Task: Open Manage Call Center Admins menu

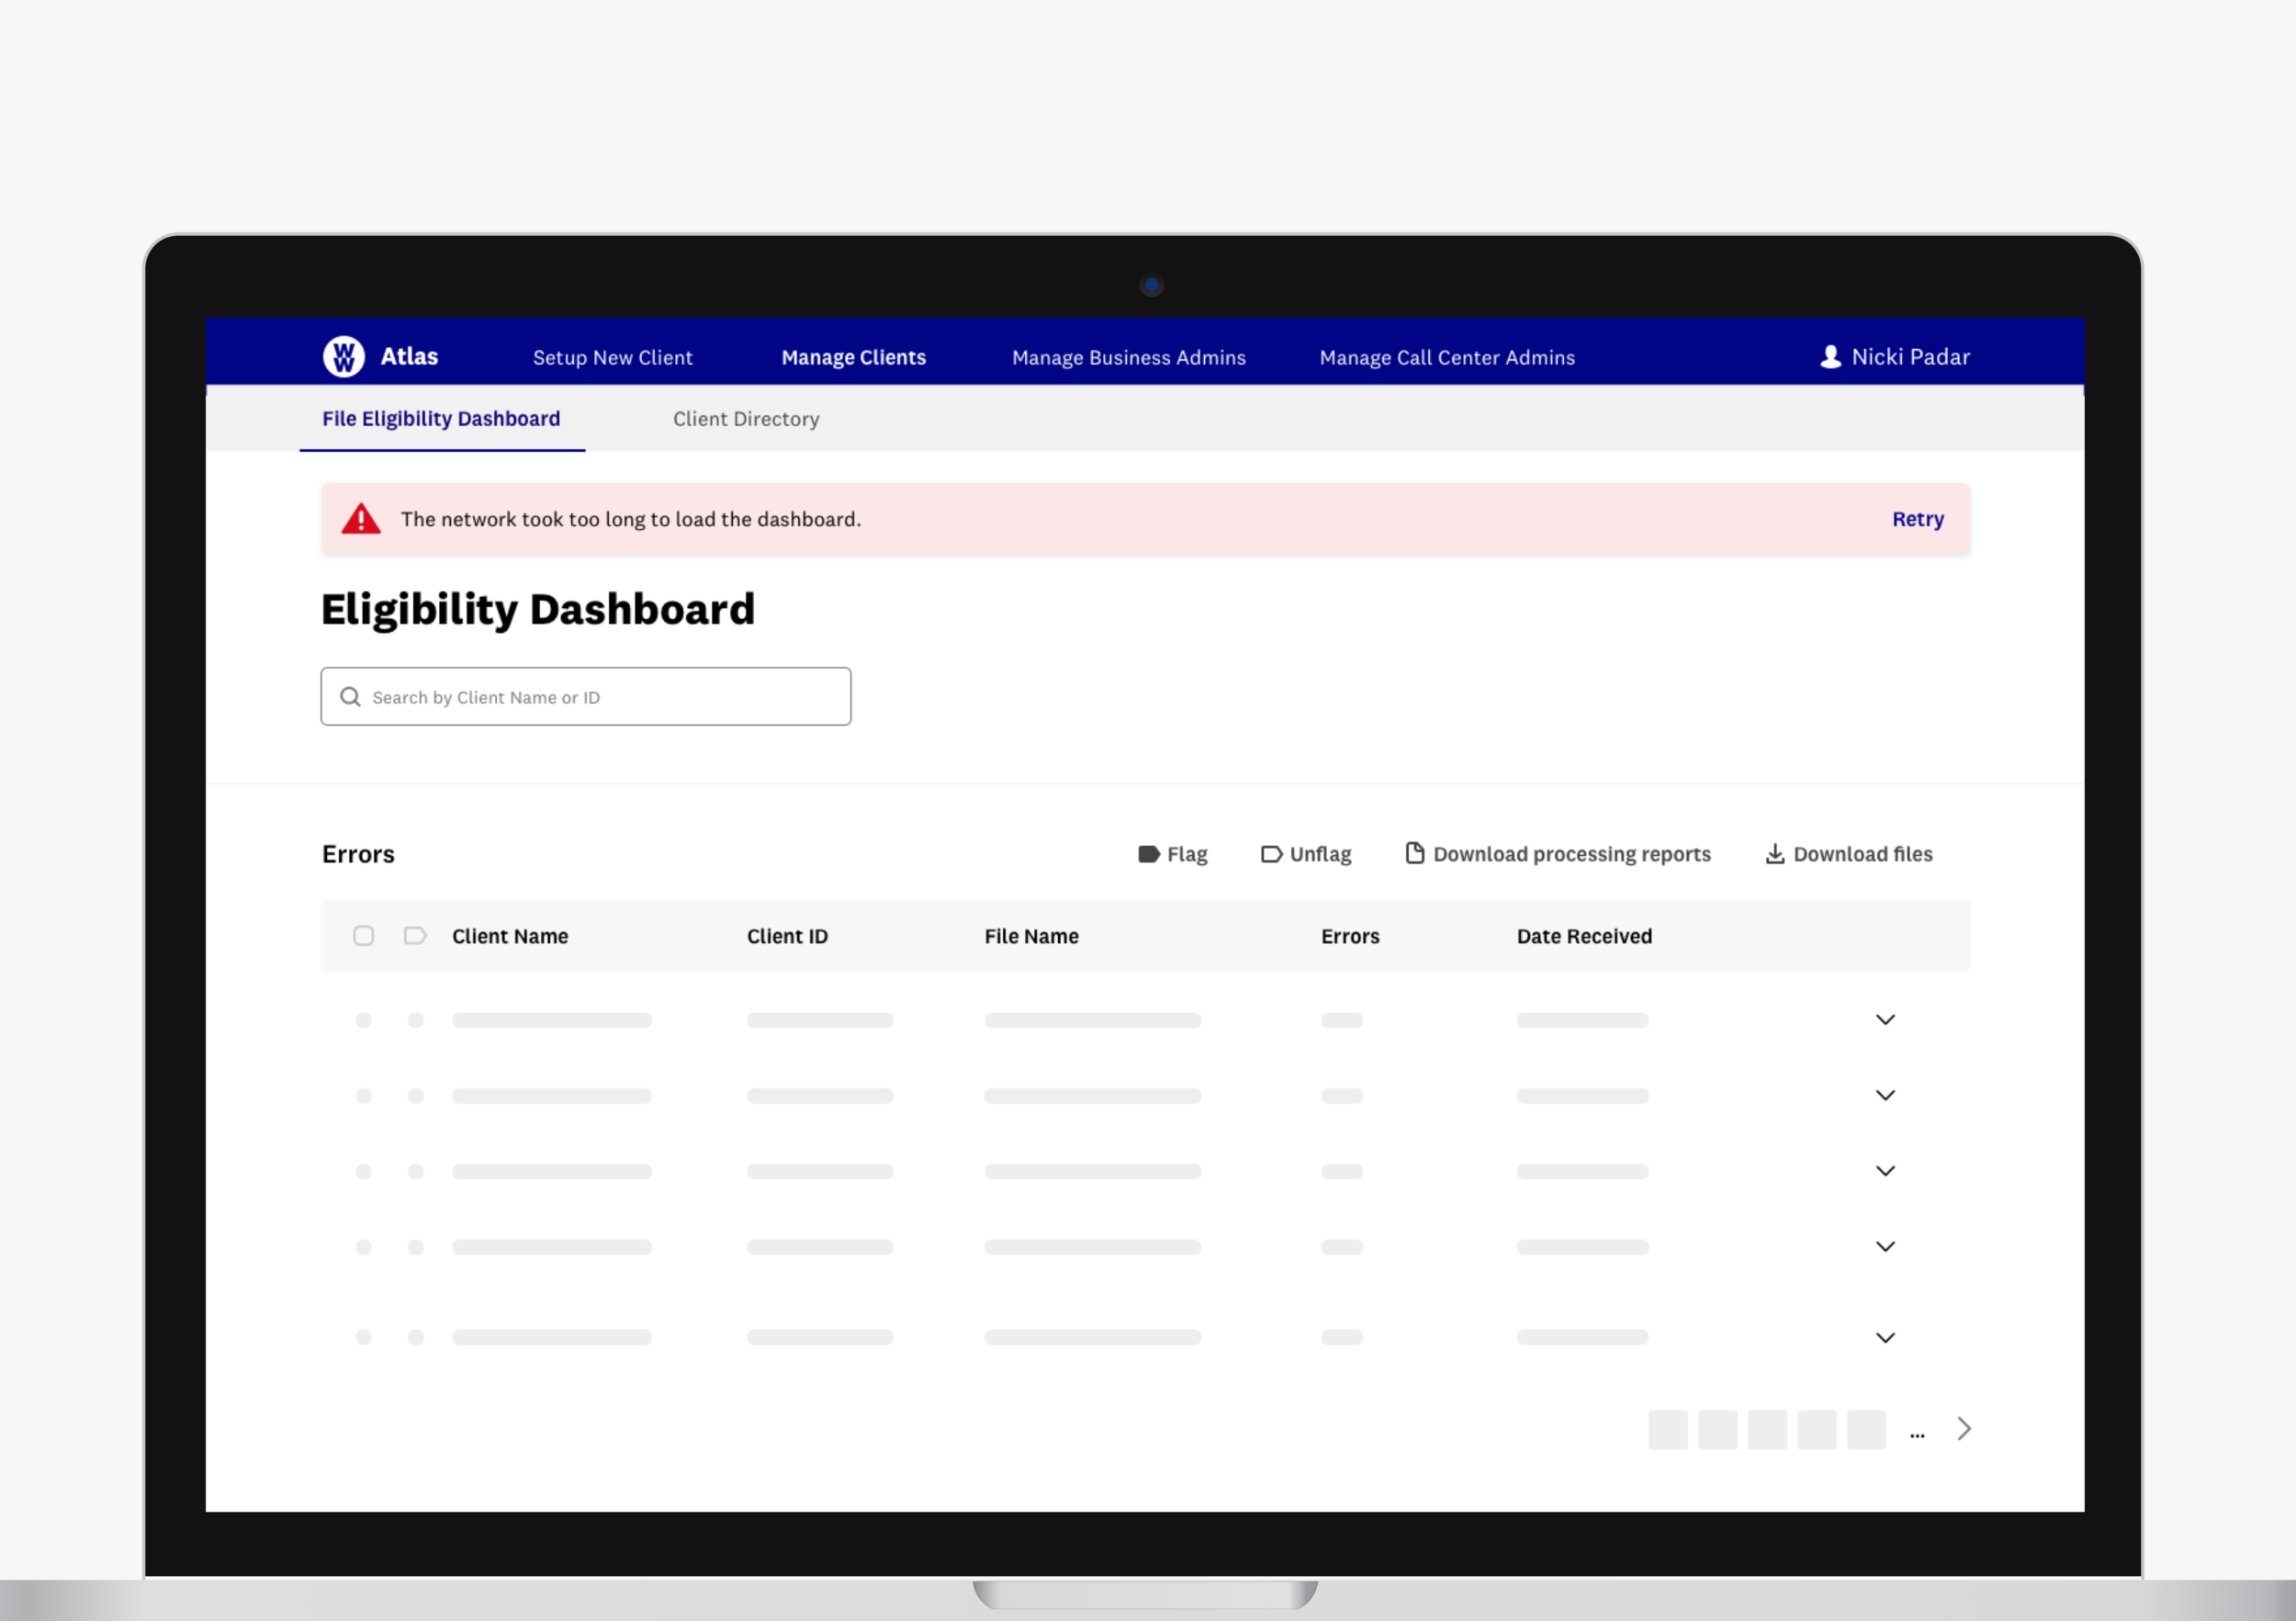Action: 1446,357
